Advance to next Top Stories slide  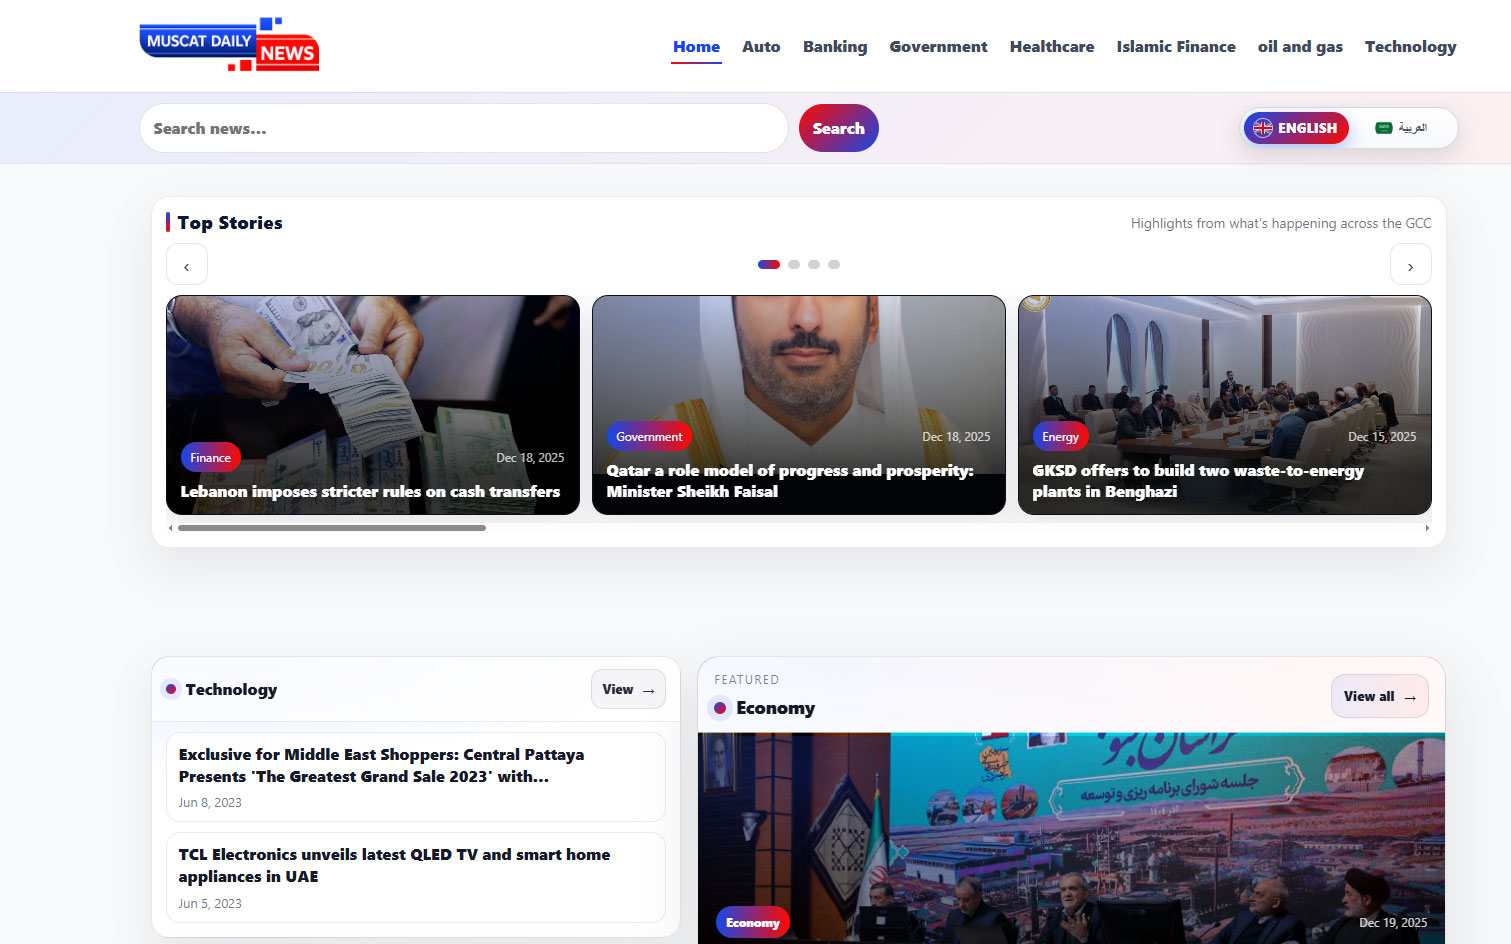coord(1410,266)
